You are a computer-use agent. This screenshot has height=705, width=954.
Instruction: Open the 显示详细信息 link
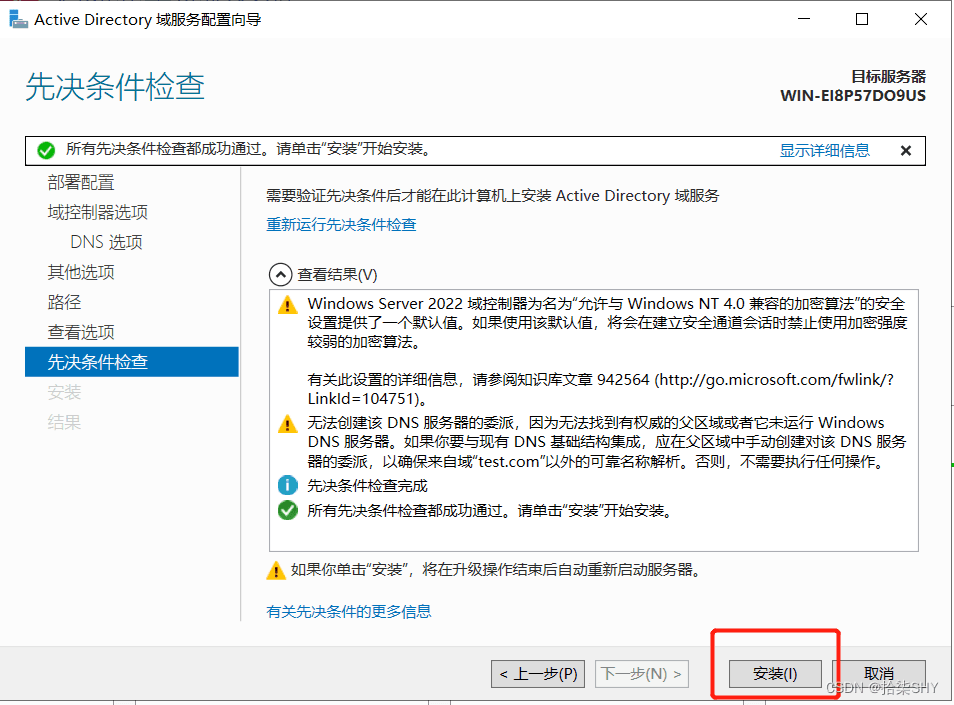[x=824, y=150]
